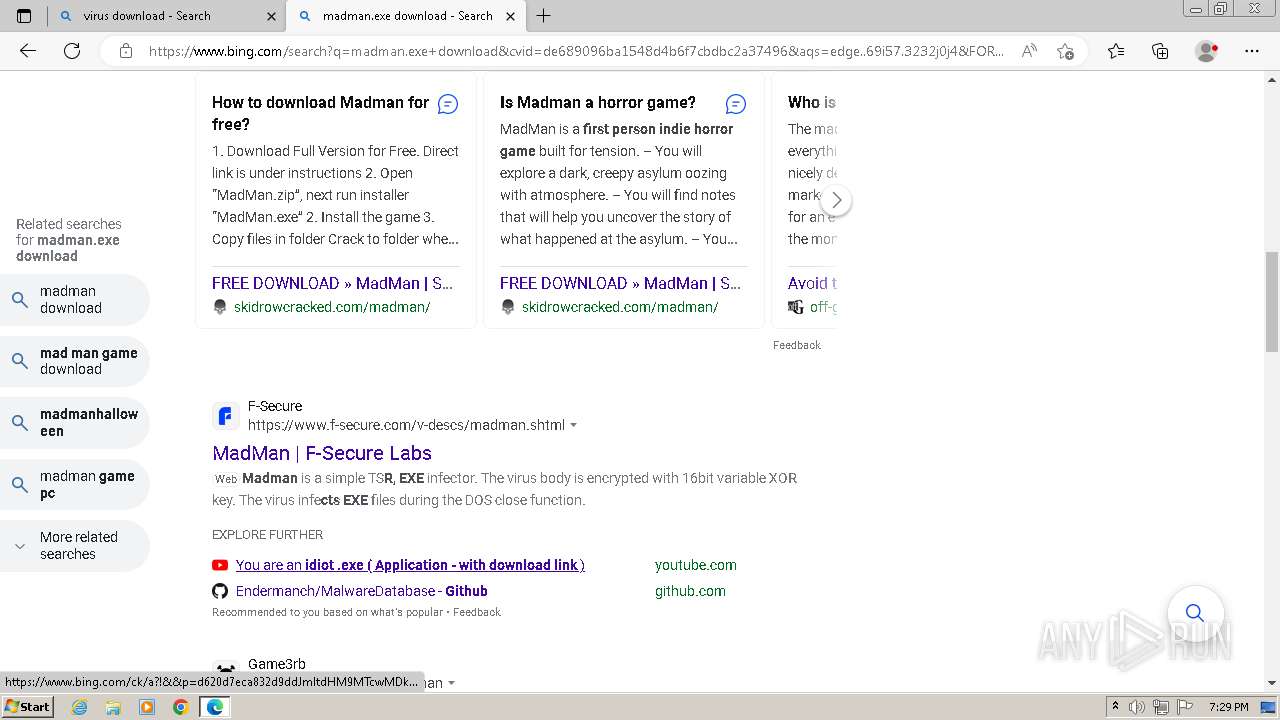Expand the Game3rb result URL dropdown

(451, 683)
